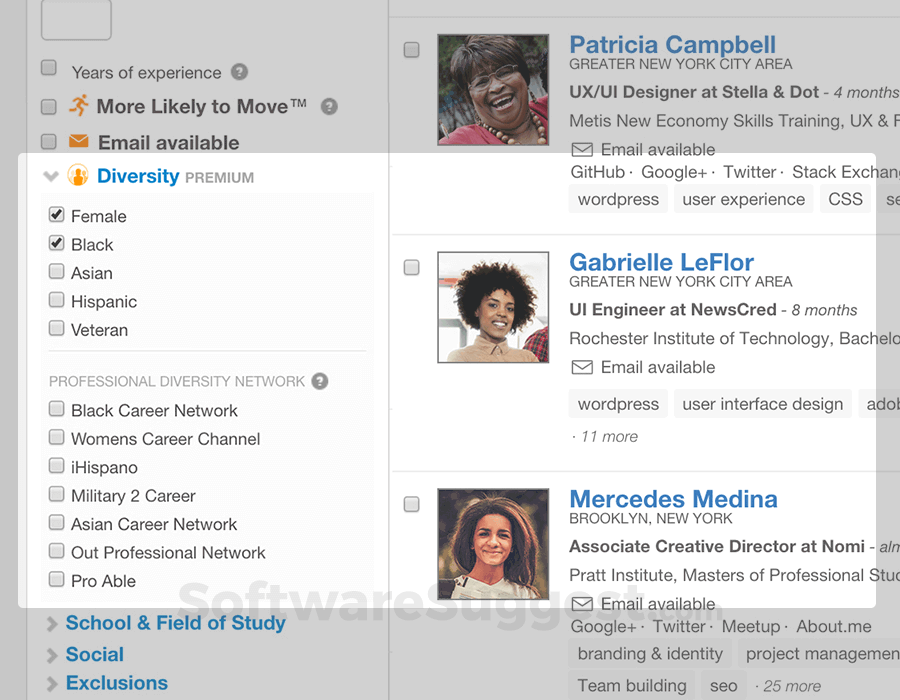Screen dimensions: 900x700
Task: Click the envelope icon on Patricia Campbell's card
Action: point(582,149)
